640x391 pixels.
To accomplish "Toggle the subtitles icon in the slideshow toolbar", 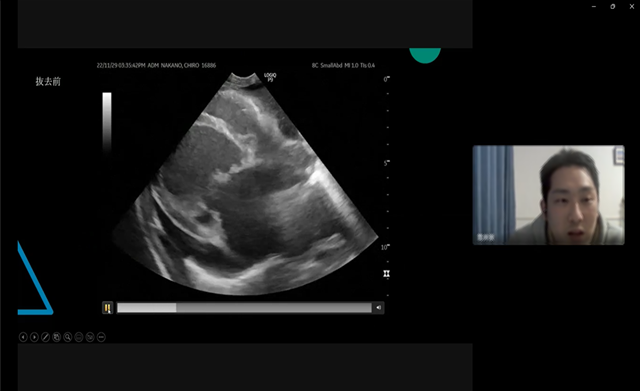I will click(79, 337).
